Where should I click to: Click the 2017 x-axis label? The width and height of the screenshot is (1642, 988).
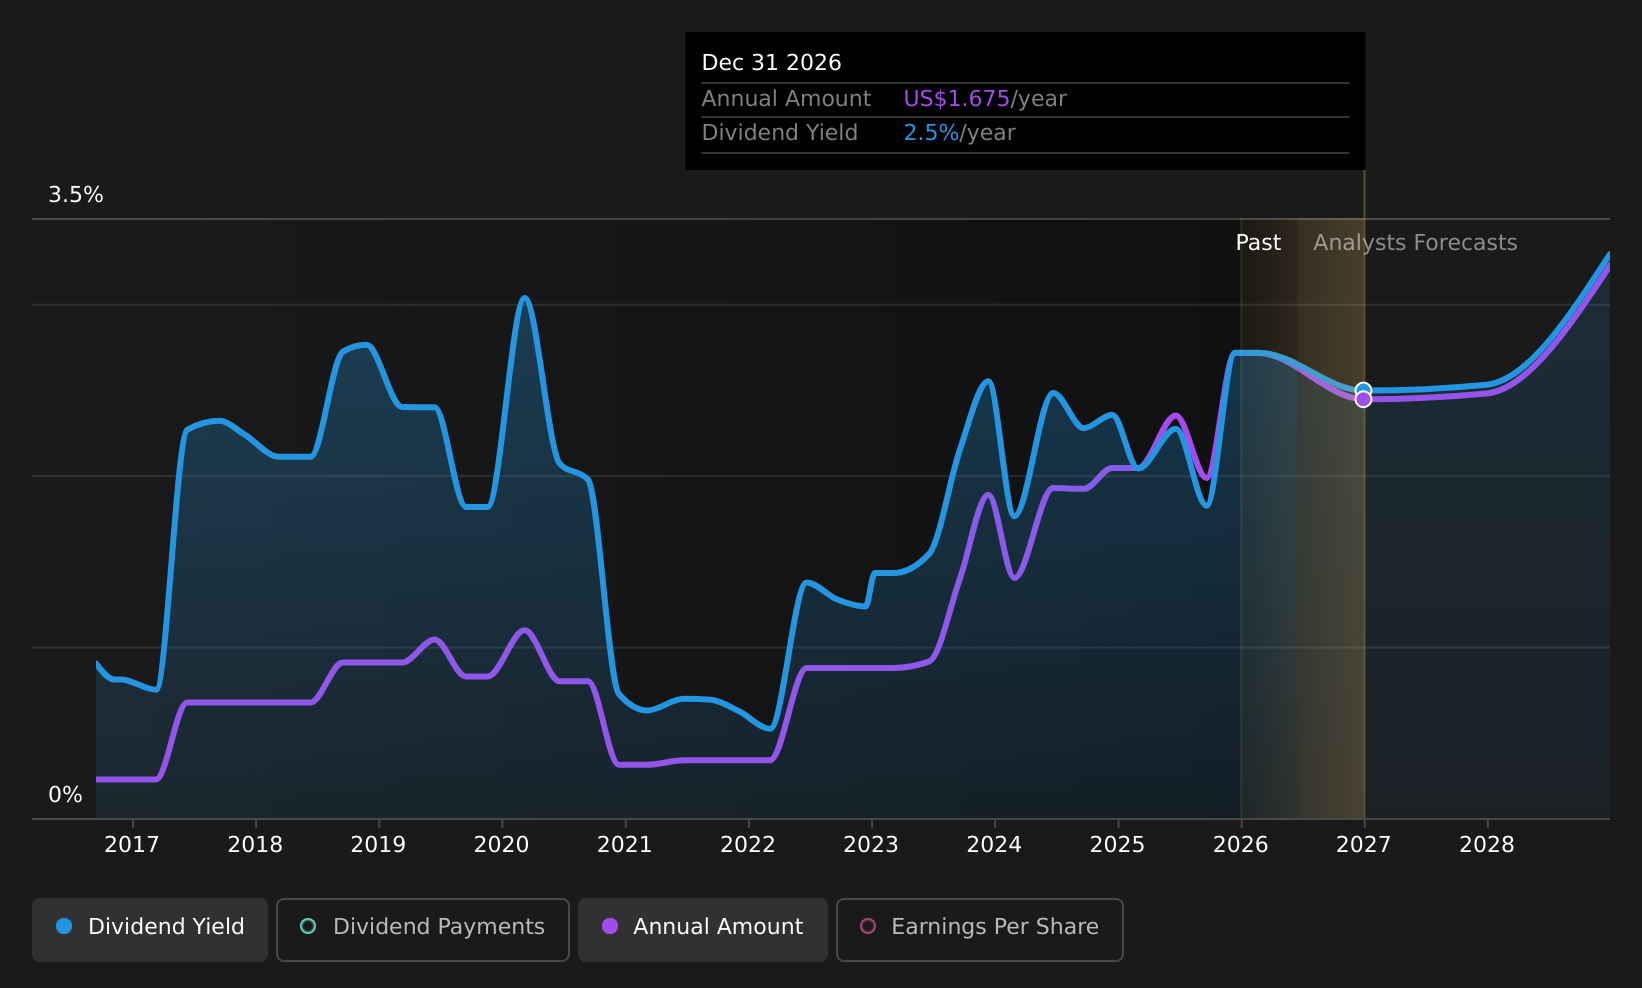[132, 845]
